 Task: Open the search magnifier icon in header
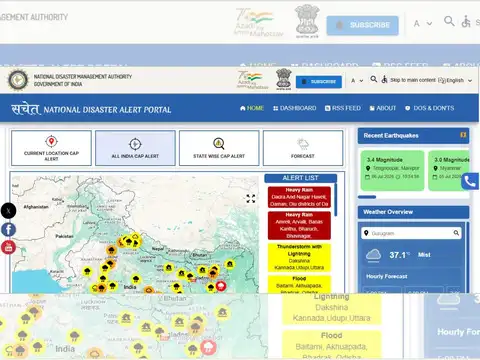374,79
